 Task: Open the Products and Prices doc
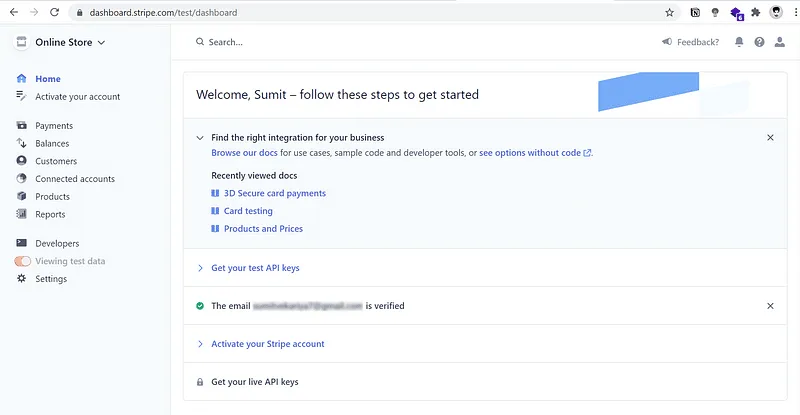[263, 229]
